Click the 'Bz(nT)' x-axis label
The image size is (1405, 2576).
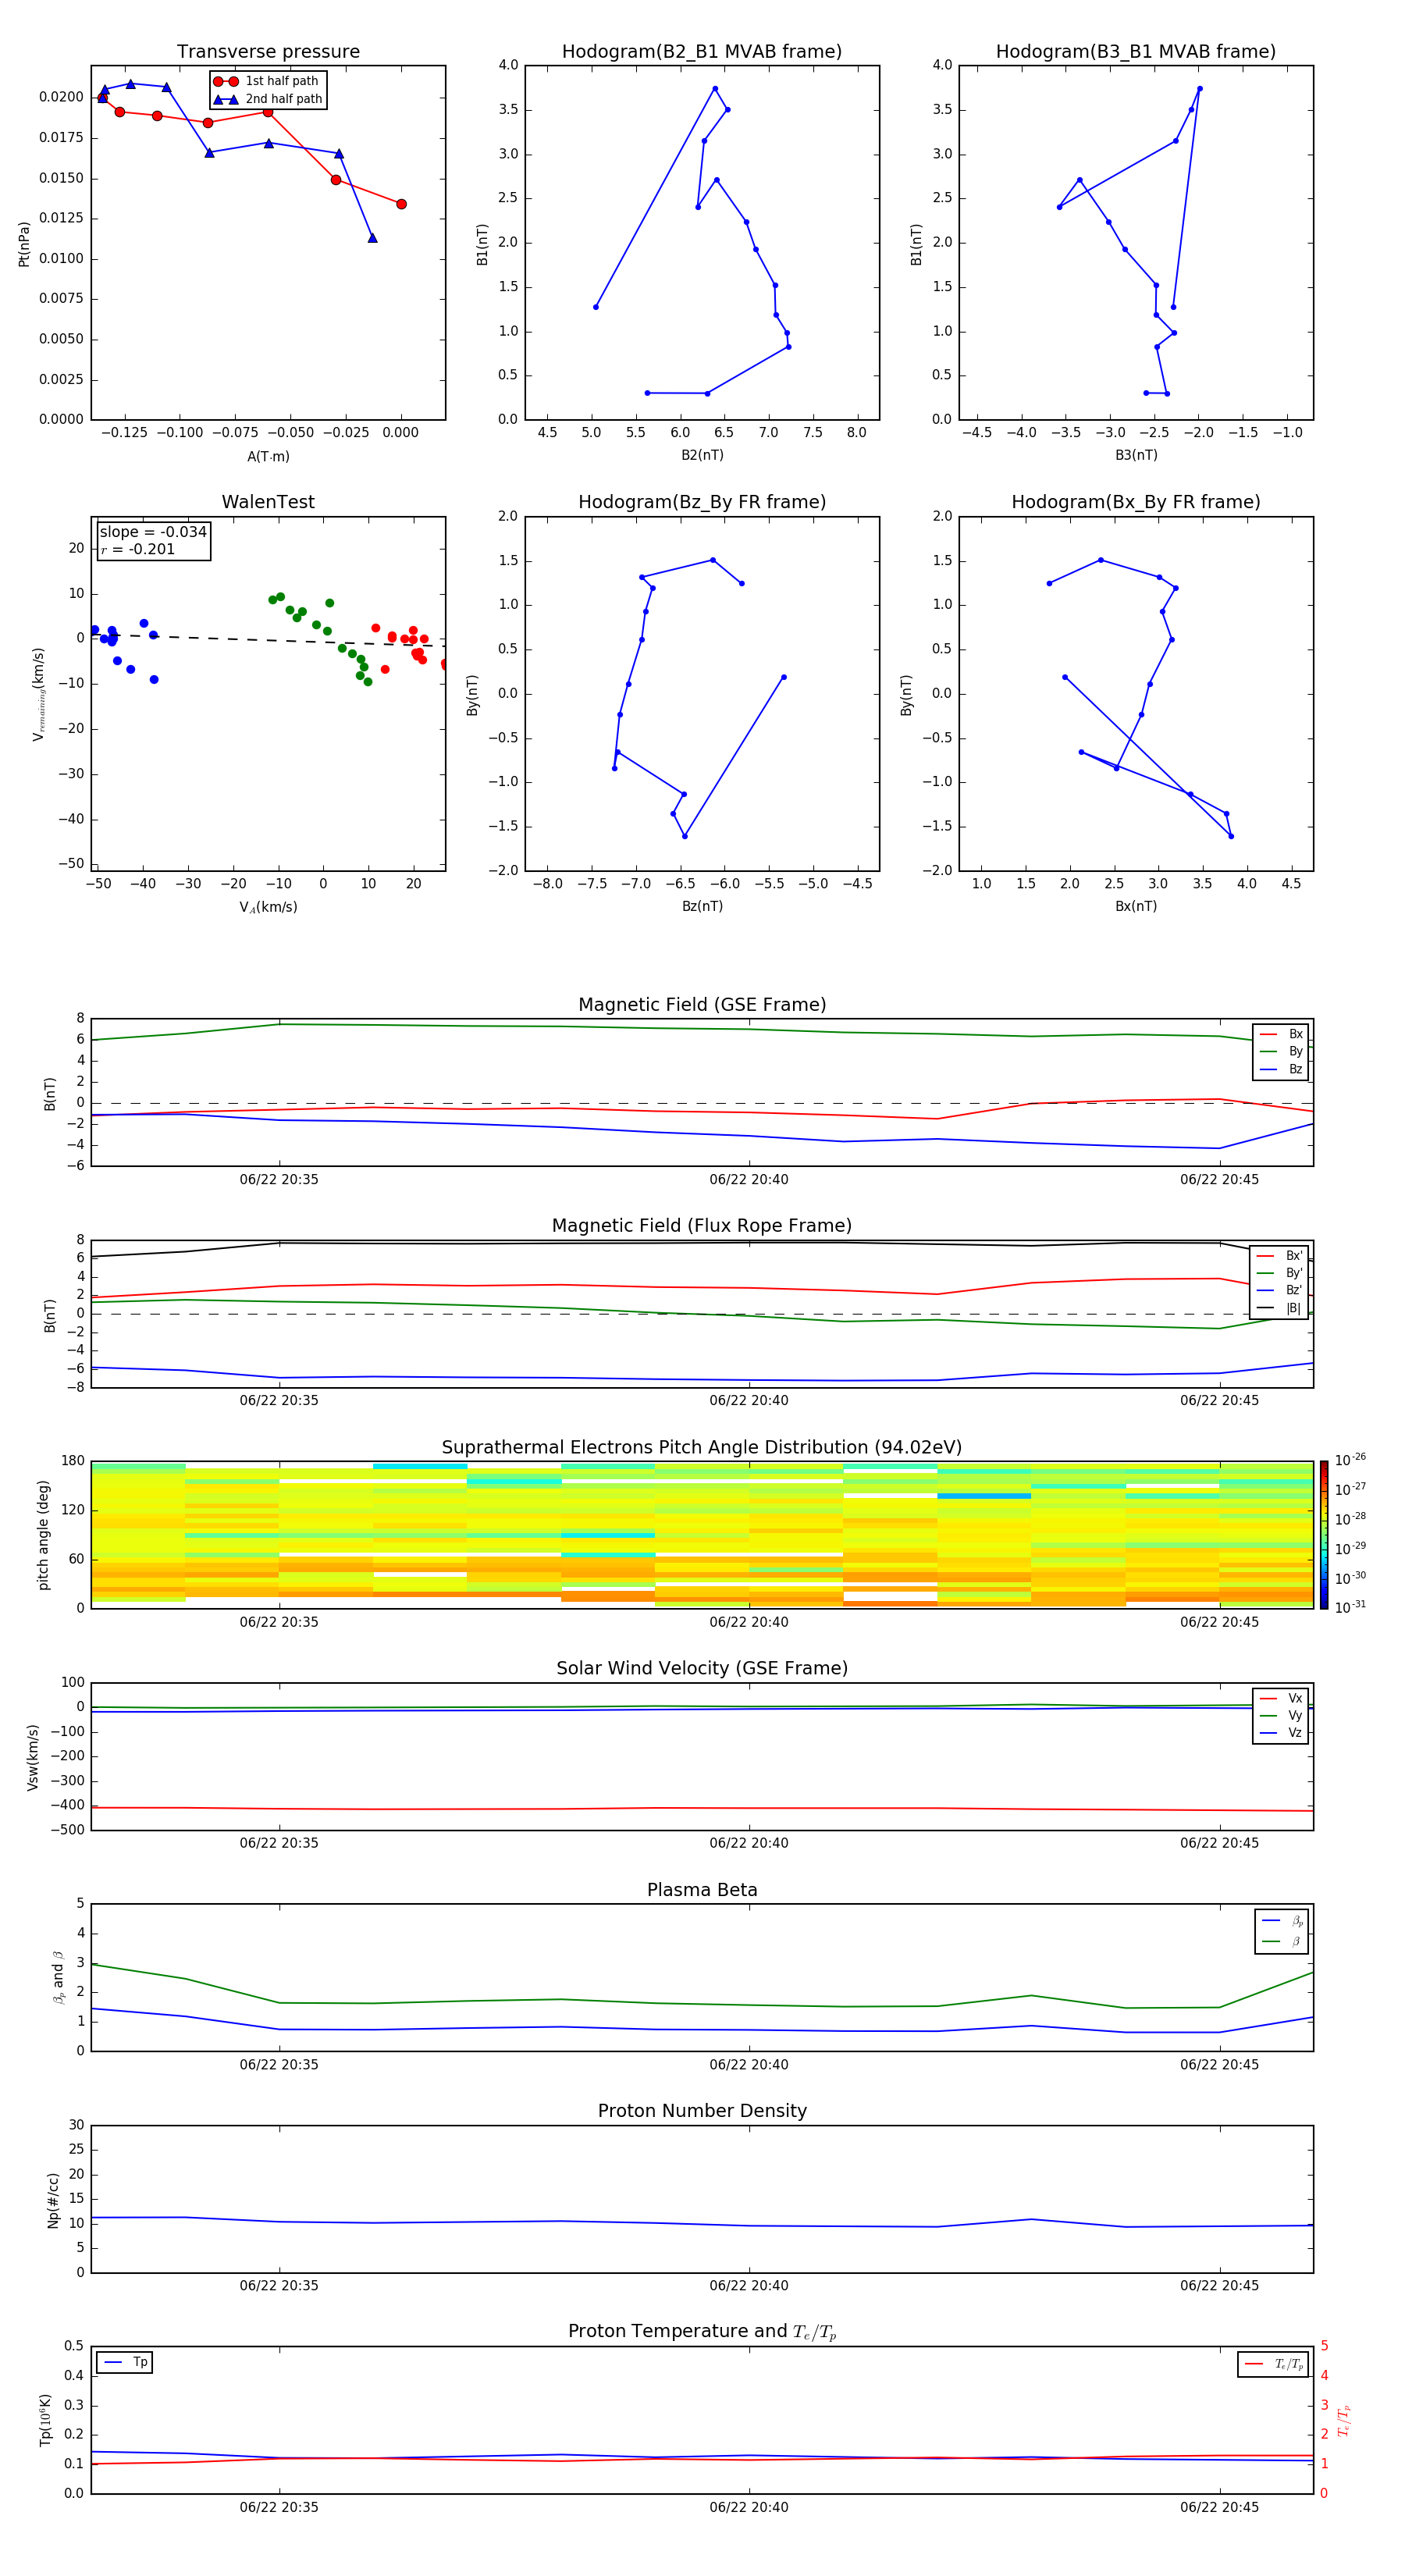click(702, 906)
